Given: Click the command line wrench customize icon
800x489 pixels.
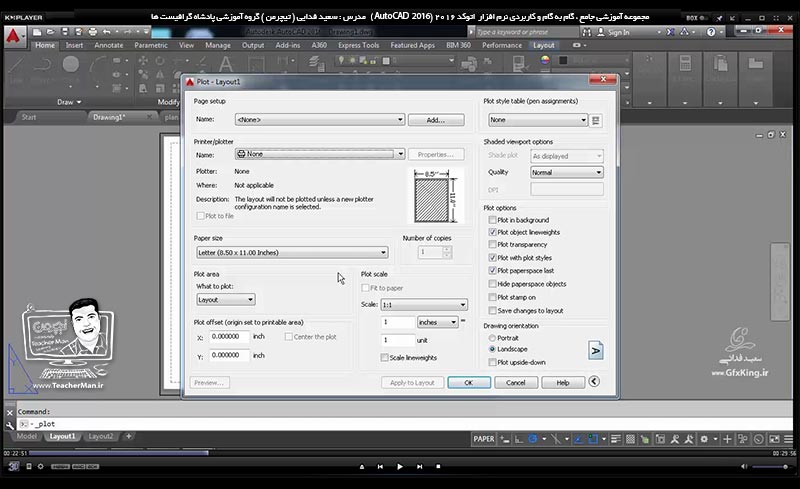Looking at the screenshot, I should pos(10,424).
